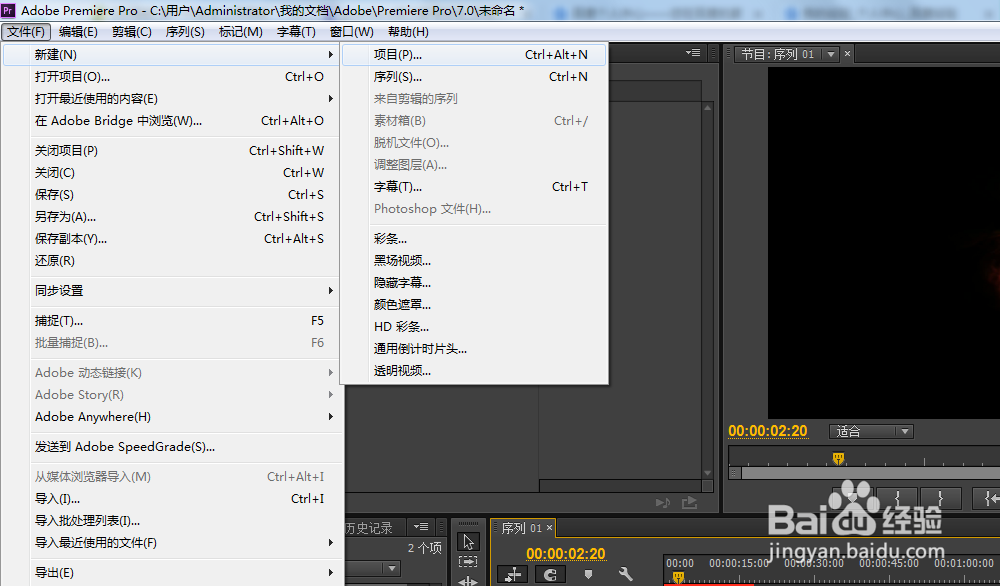Choose 彩条... in New submenu
Screen dimensions: 1000x586
point(474,239)
